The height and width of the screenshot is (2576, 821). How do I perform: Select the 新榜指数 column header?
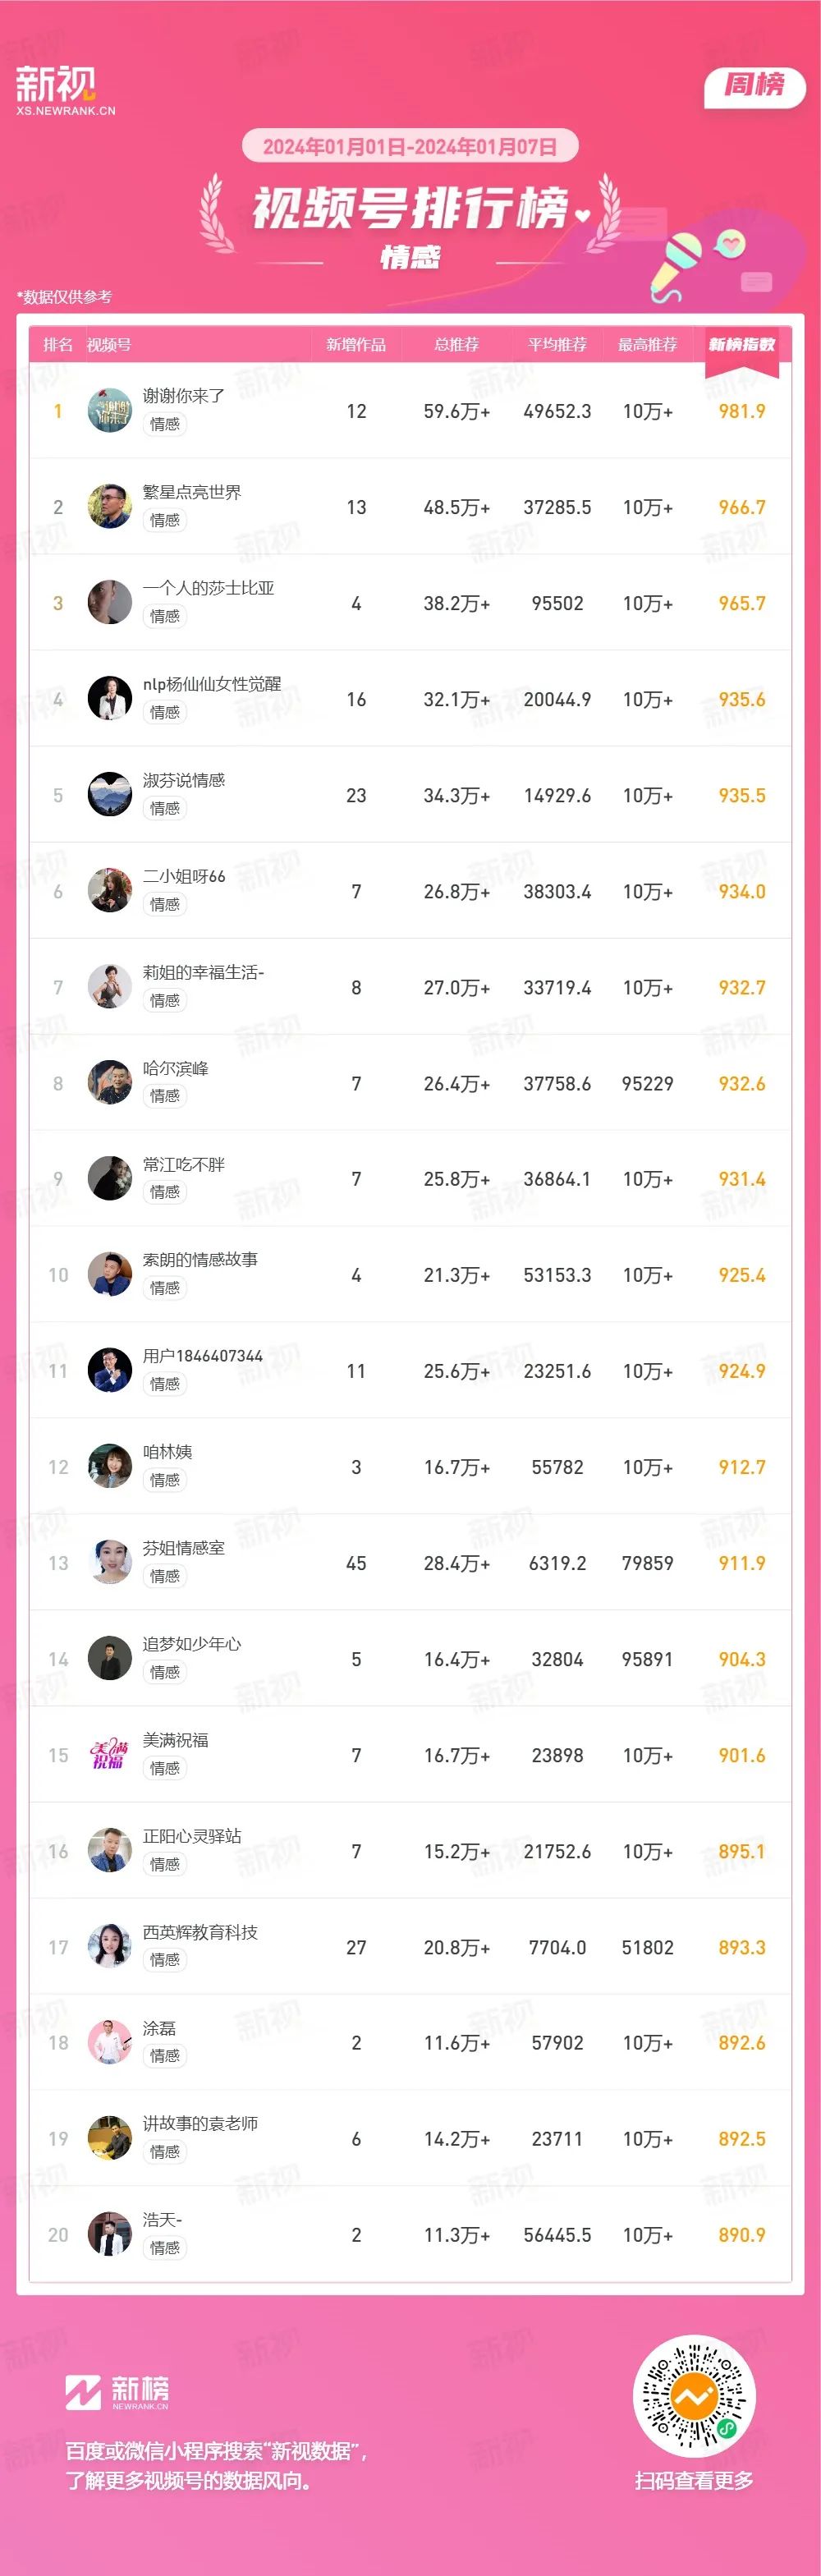click(742, 345)
